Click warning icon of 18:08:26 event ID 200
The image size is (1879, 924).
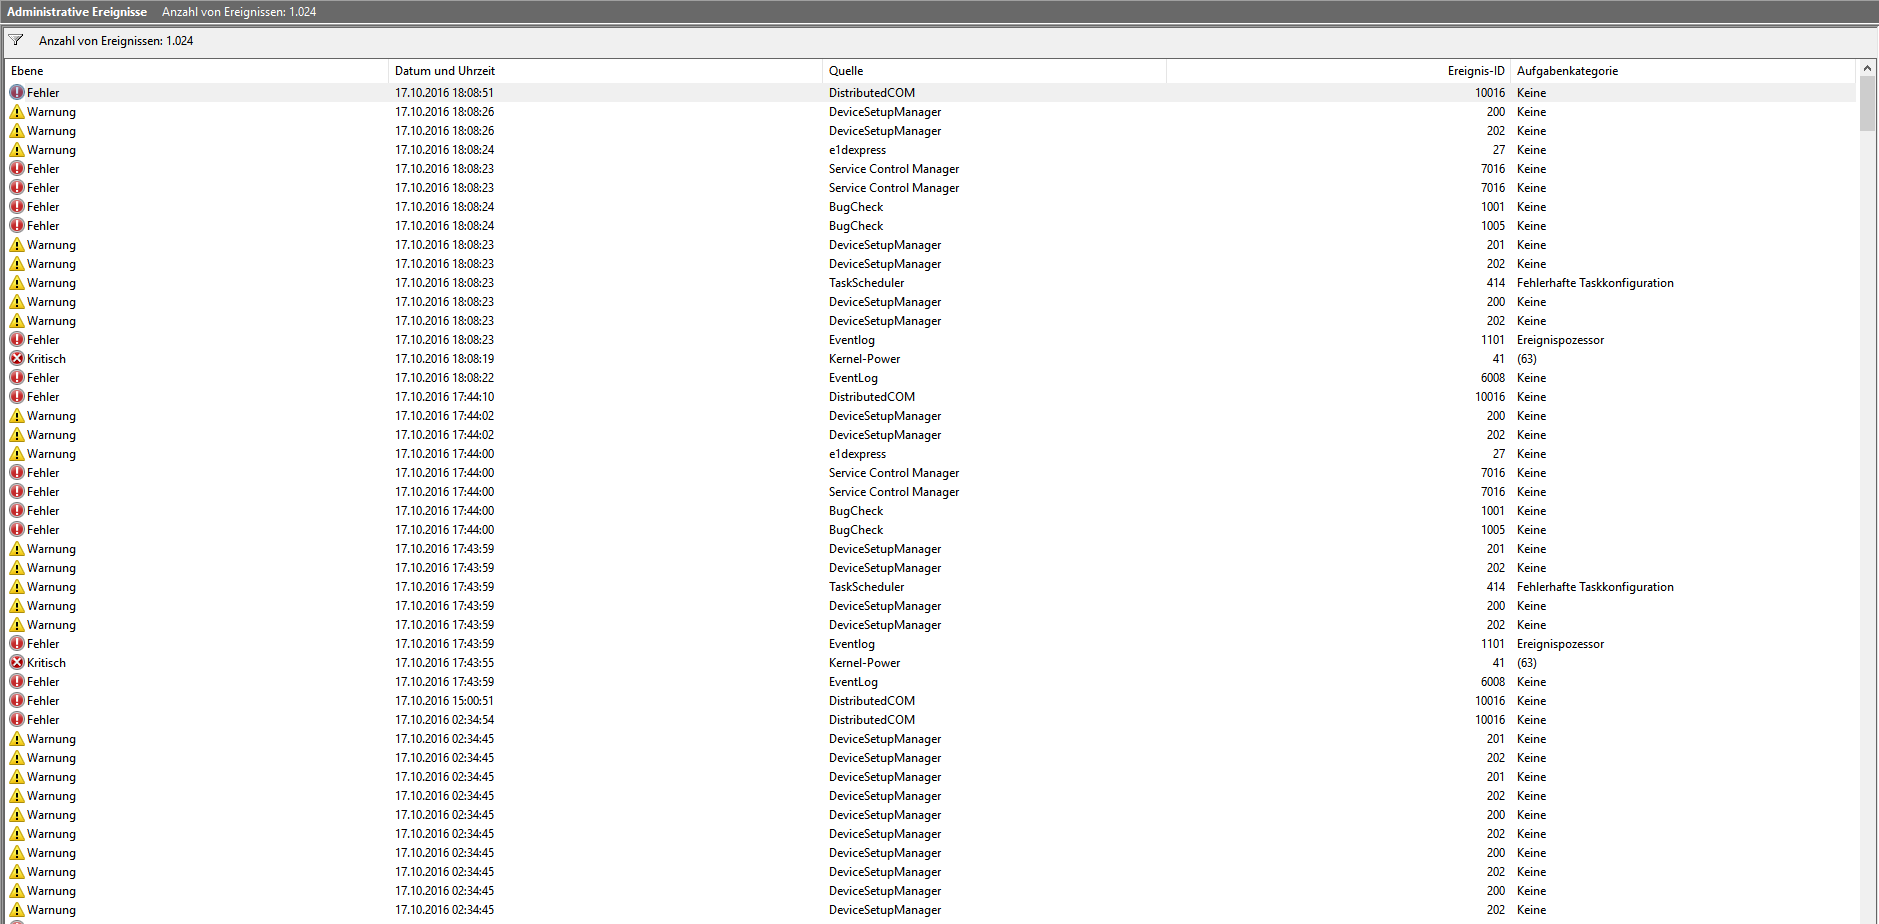click(x=17, y=111)
